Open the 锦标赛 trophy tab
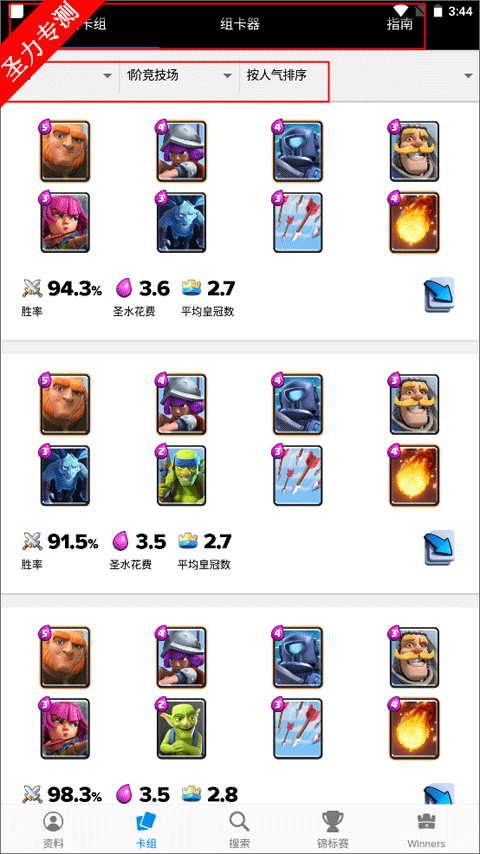Image resolution: width=480 pixels, height=854 pixels. pos(333,830)
